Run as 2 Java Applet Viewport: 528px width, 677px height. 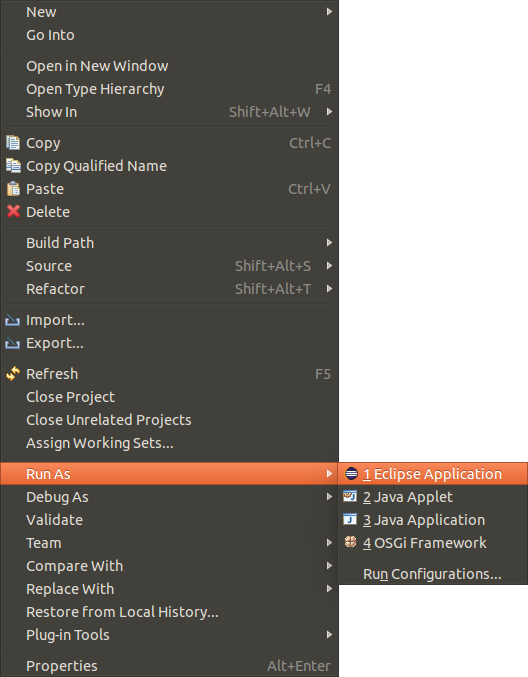pos(433,497)
